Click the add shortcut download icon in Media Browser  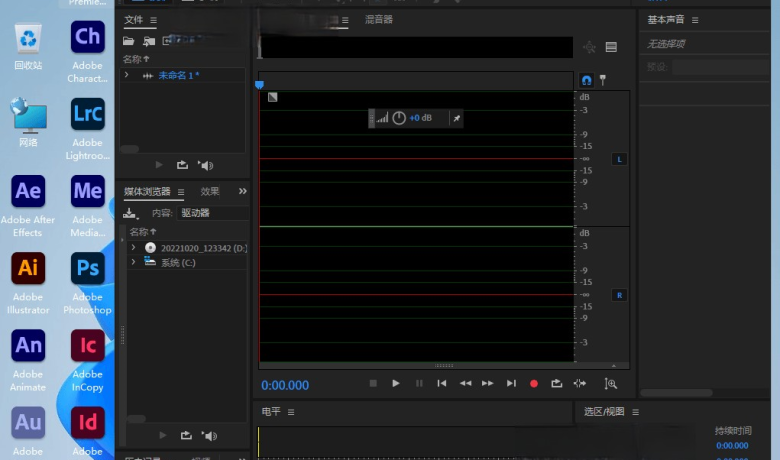130,213
